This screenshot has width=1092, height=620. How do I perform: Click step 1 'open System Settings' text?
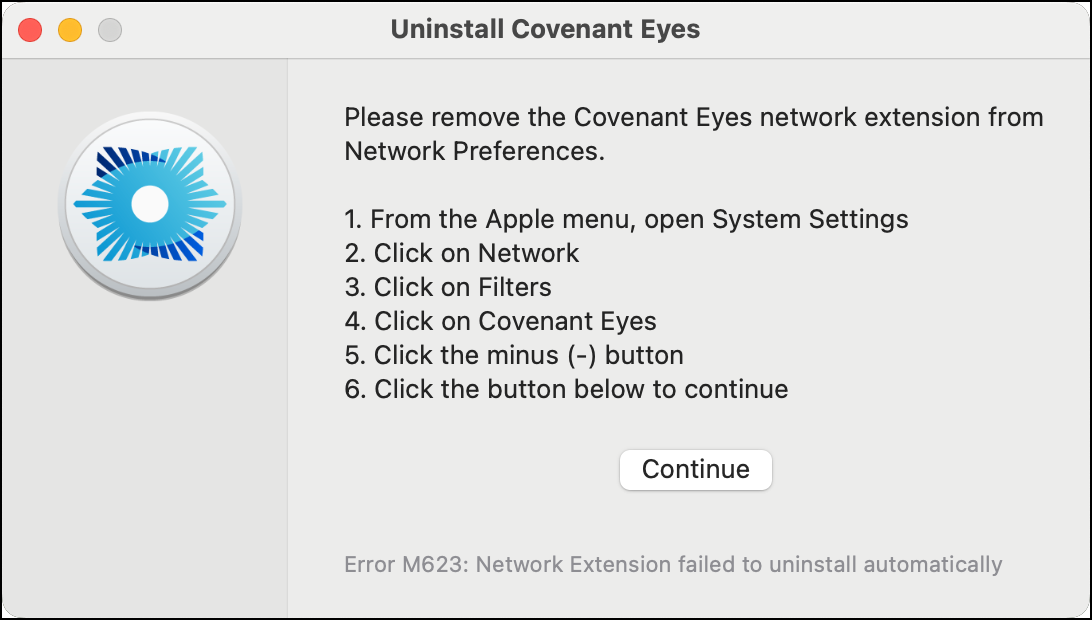(x=776, y=219)
